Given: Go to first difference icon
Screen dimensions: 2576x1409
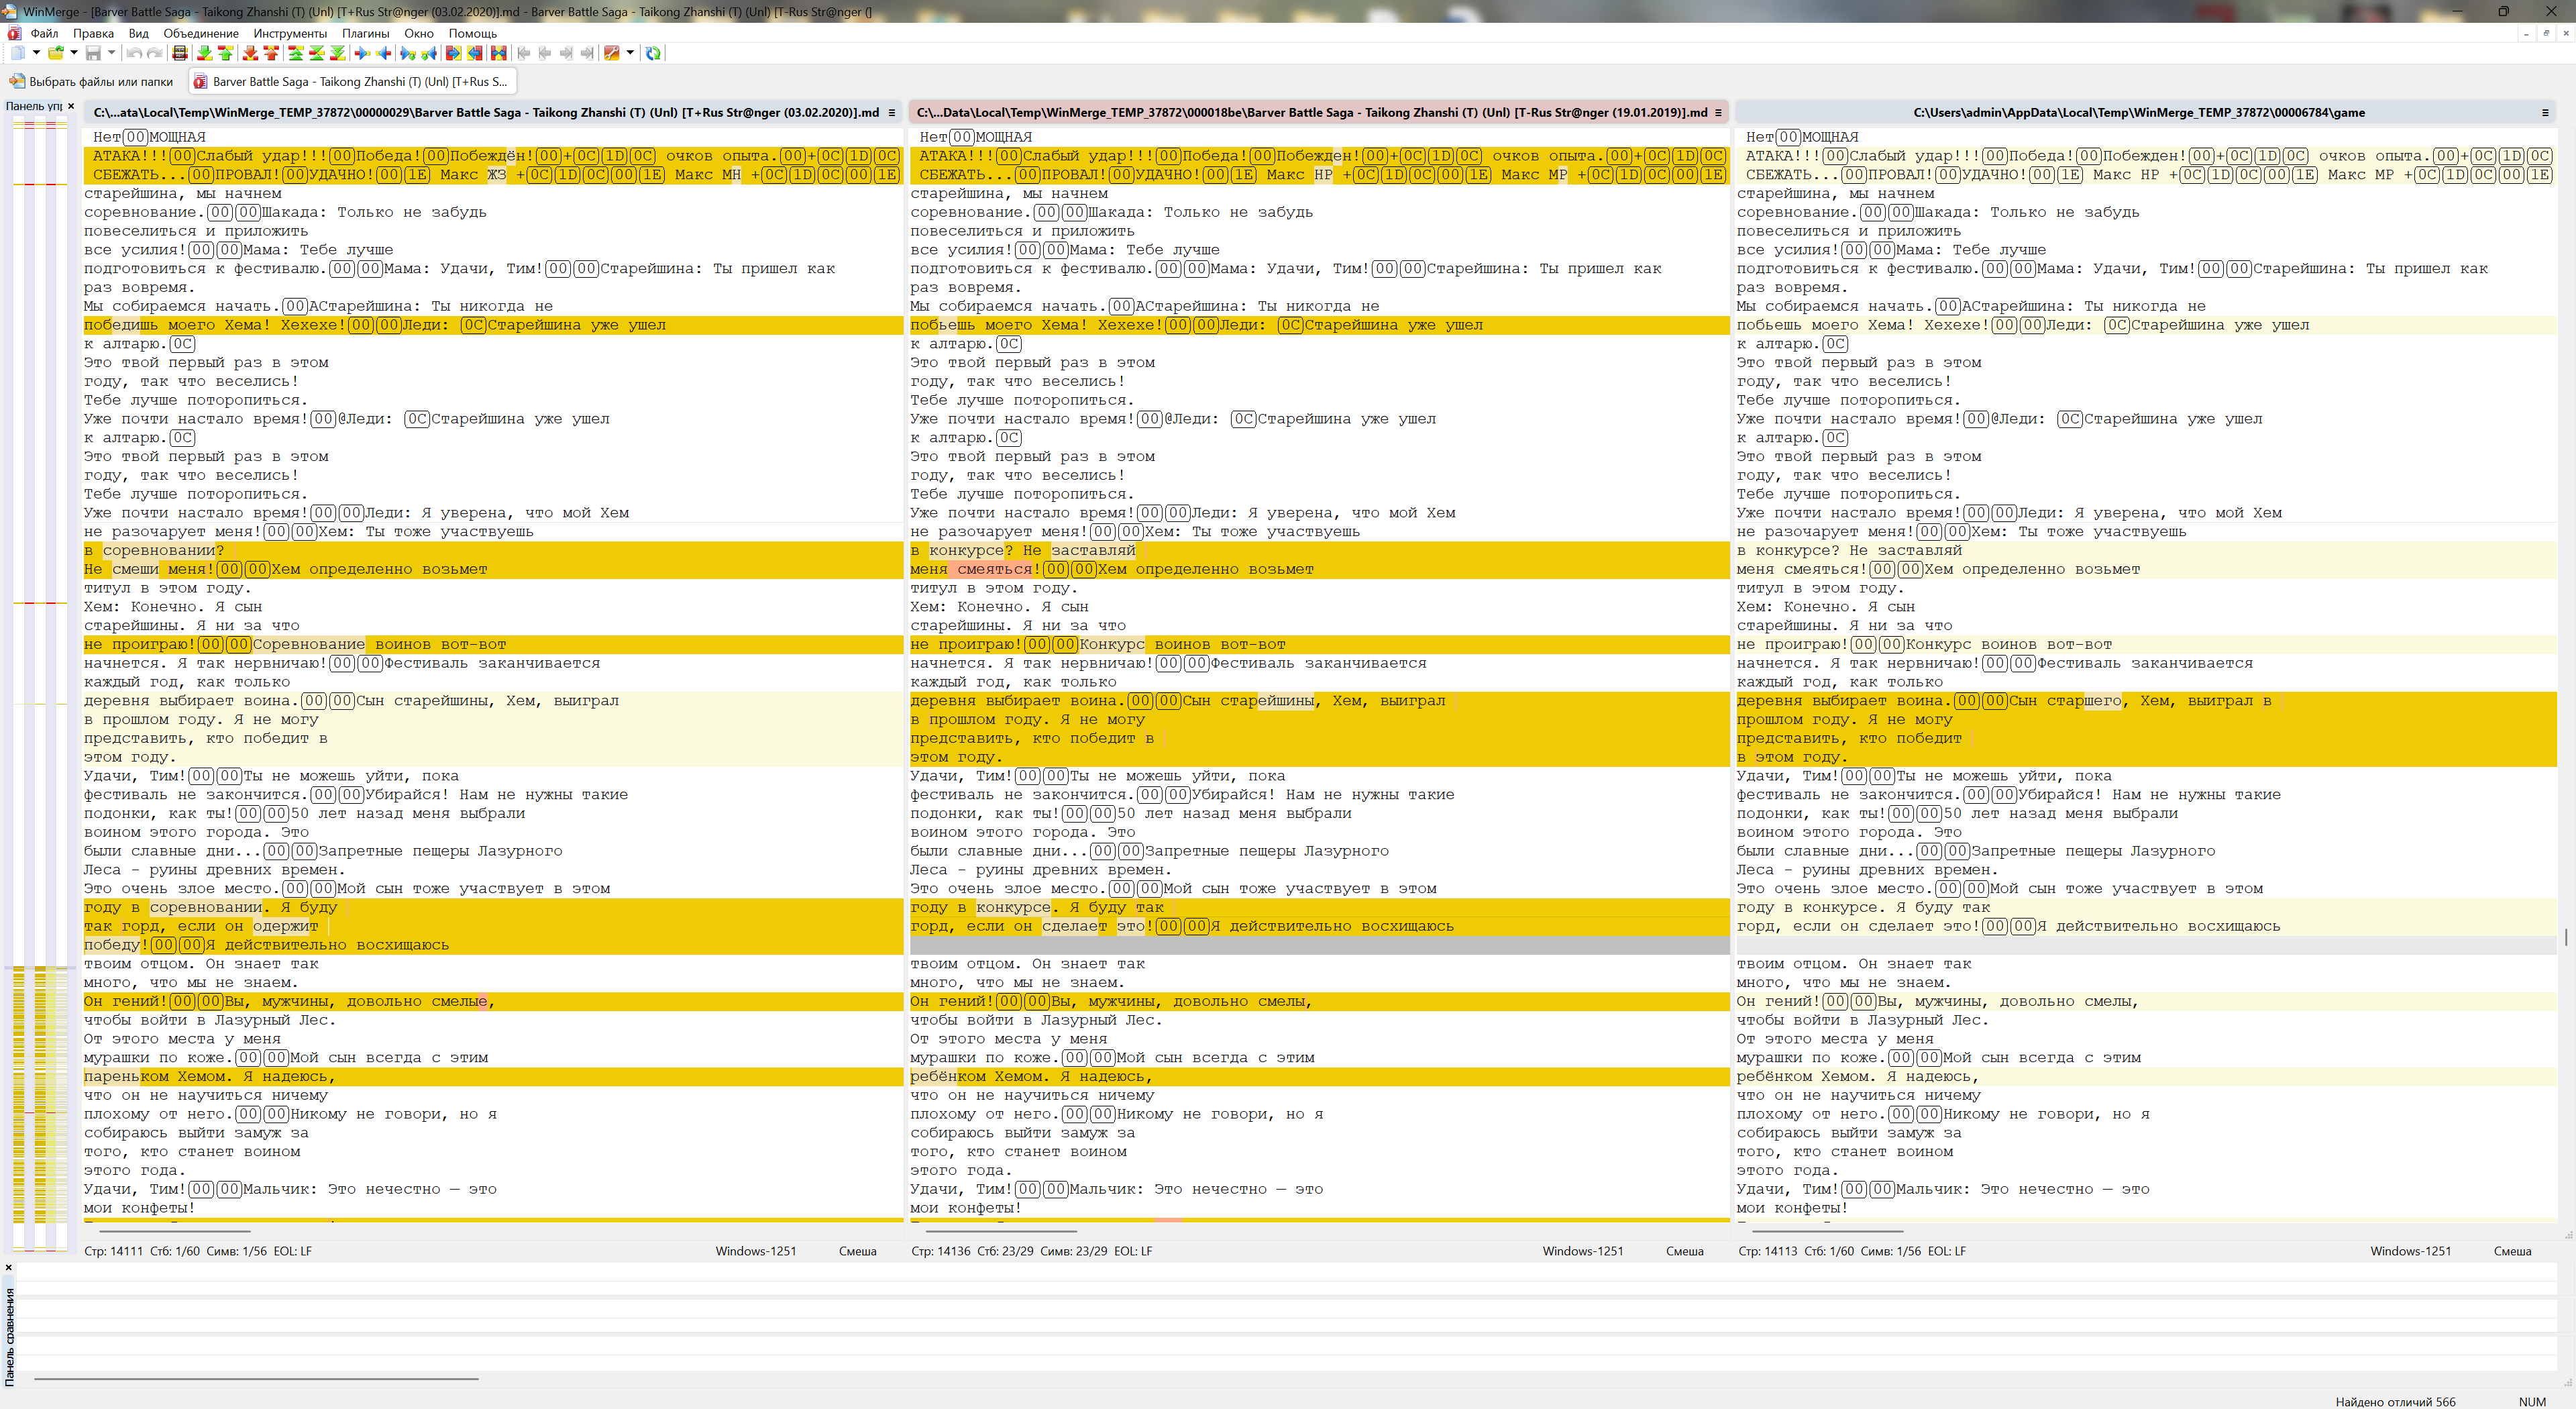Looking at the screenshot, I should [296, 53].
